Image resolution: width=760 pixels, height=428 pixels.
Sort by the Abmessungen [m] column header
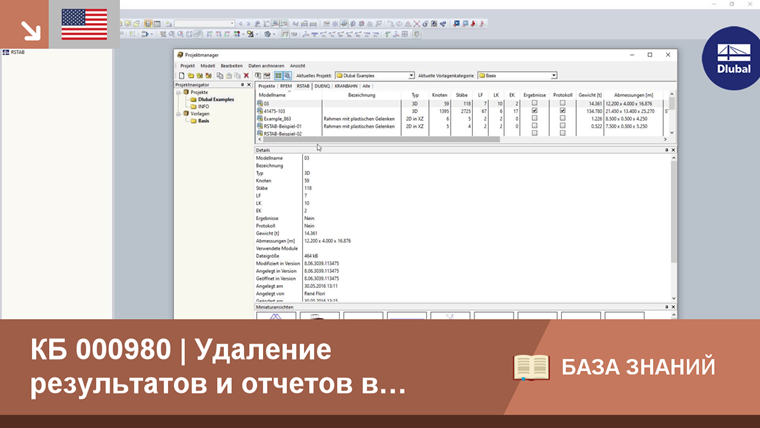[633, 95]
